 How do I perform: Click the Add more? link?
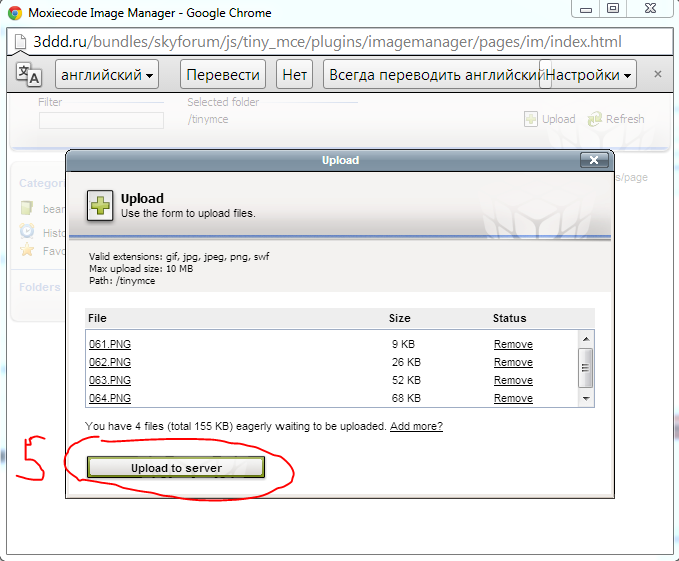coord(416,426)
